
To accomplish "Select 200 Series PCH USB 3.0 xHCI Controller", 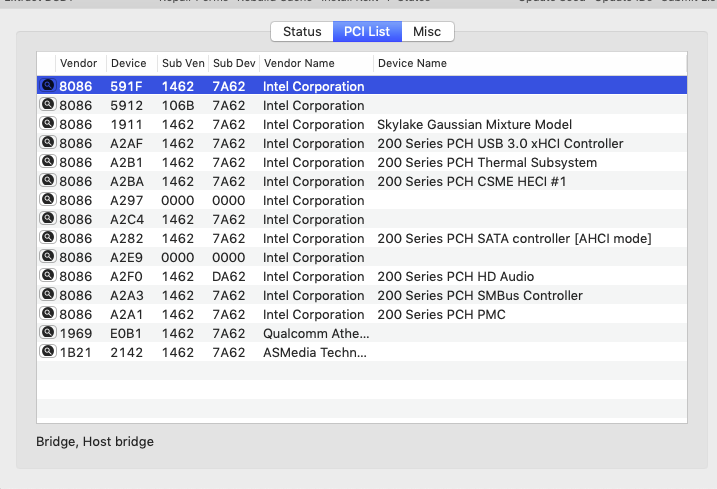I will (500, 144).
